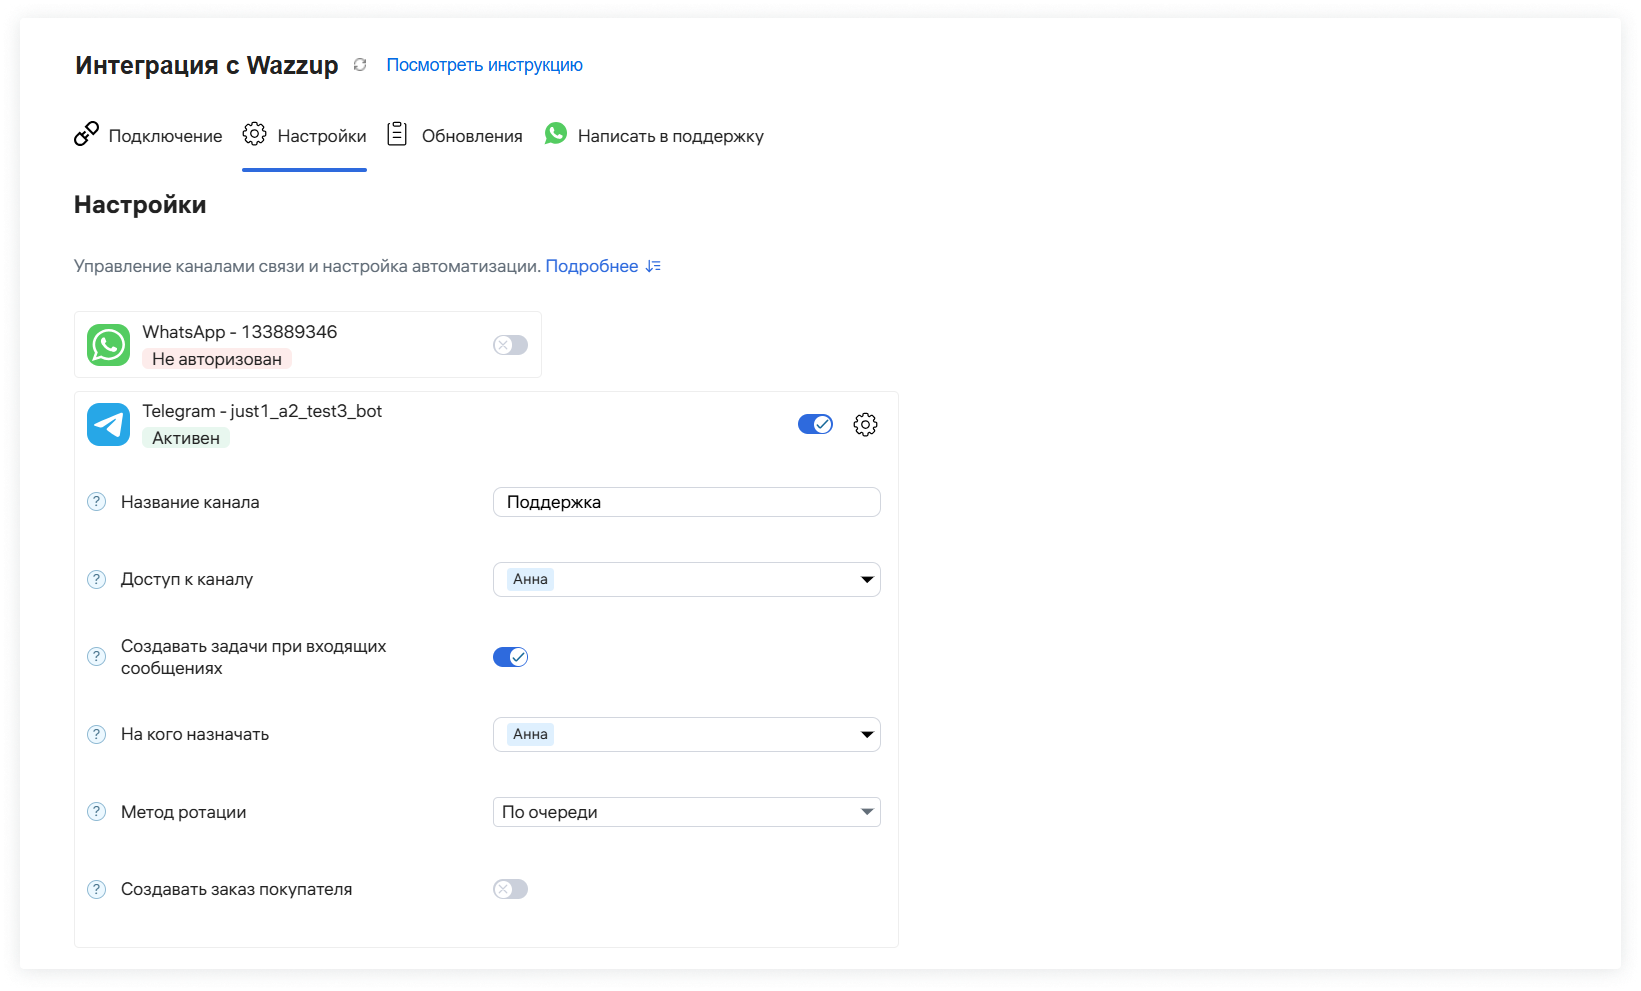Show help for Доступ к каналу
This screenshot has height=991, width=1641.
[x=96, y=579]
